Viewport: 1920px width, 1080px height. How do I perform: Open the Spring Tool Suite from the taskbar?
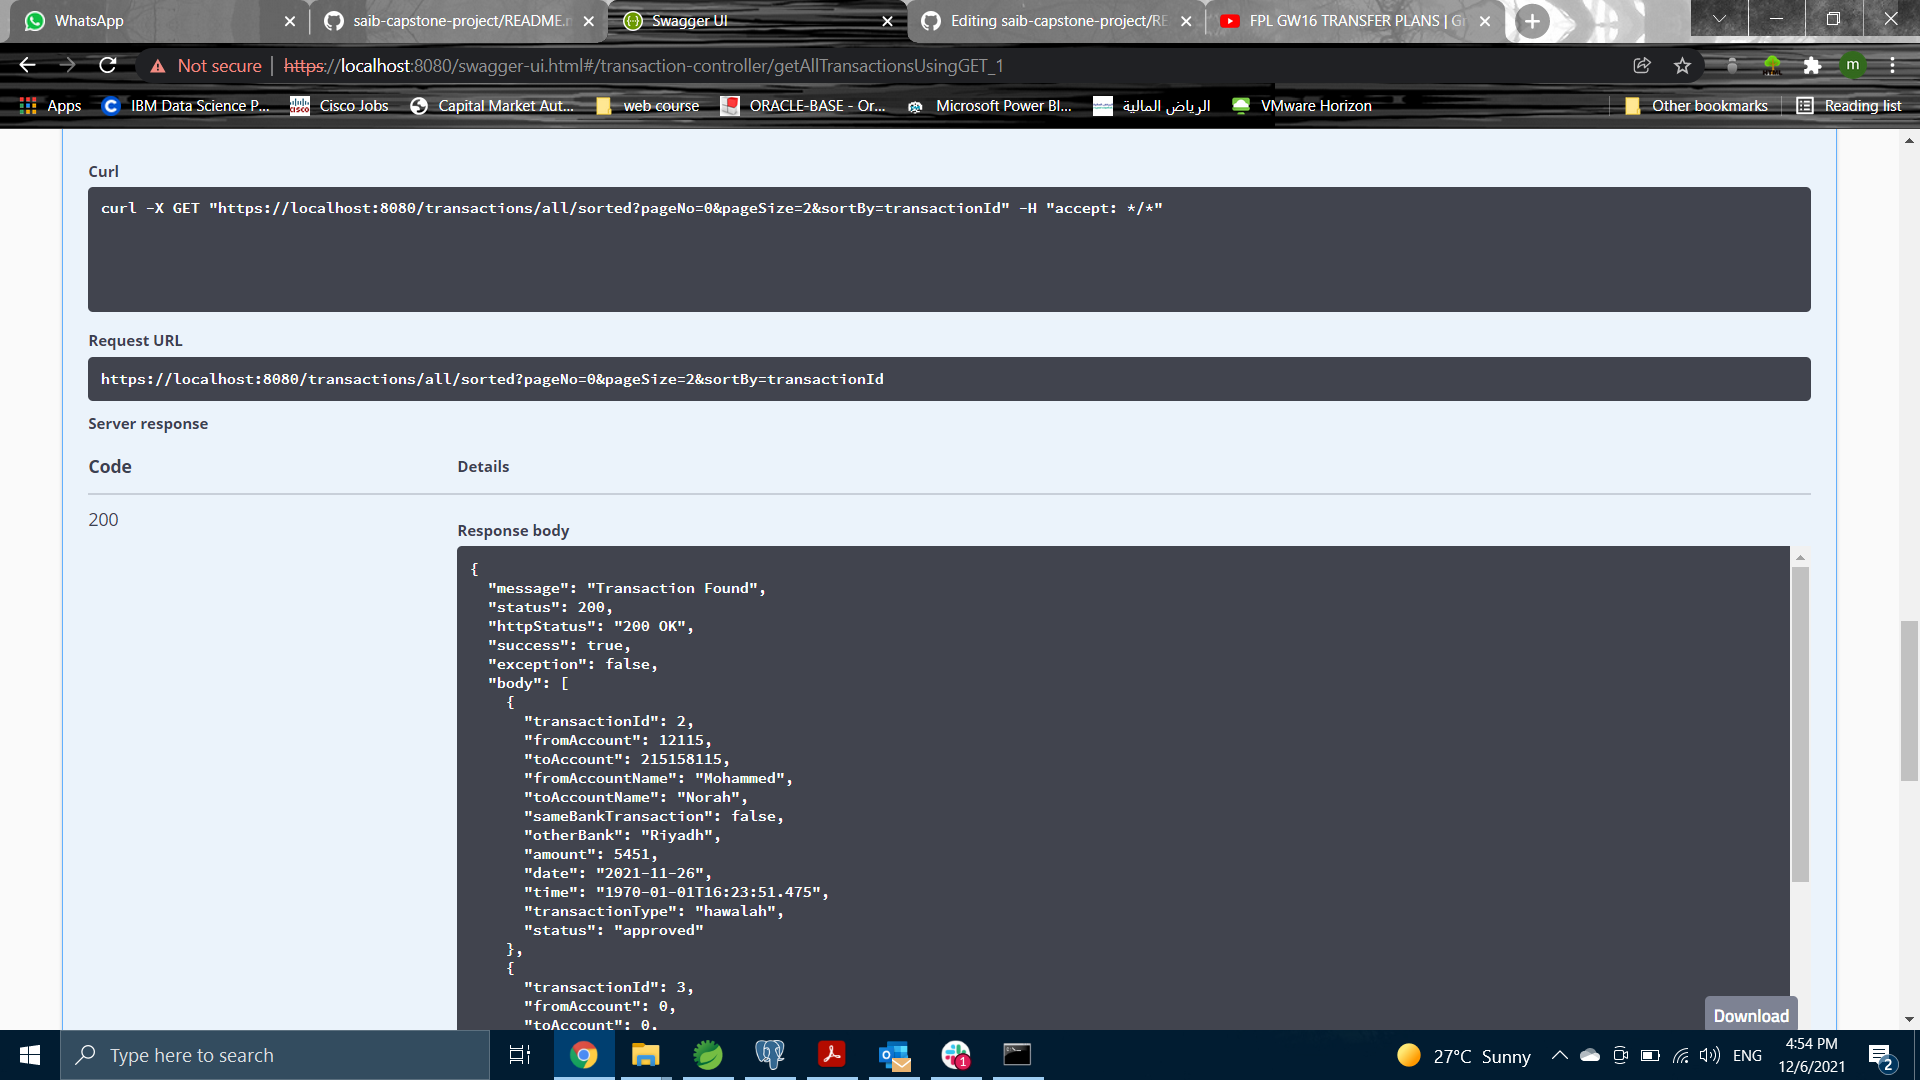(708, 1055)
